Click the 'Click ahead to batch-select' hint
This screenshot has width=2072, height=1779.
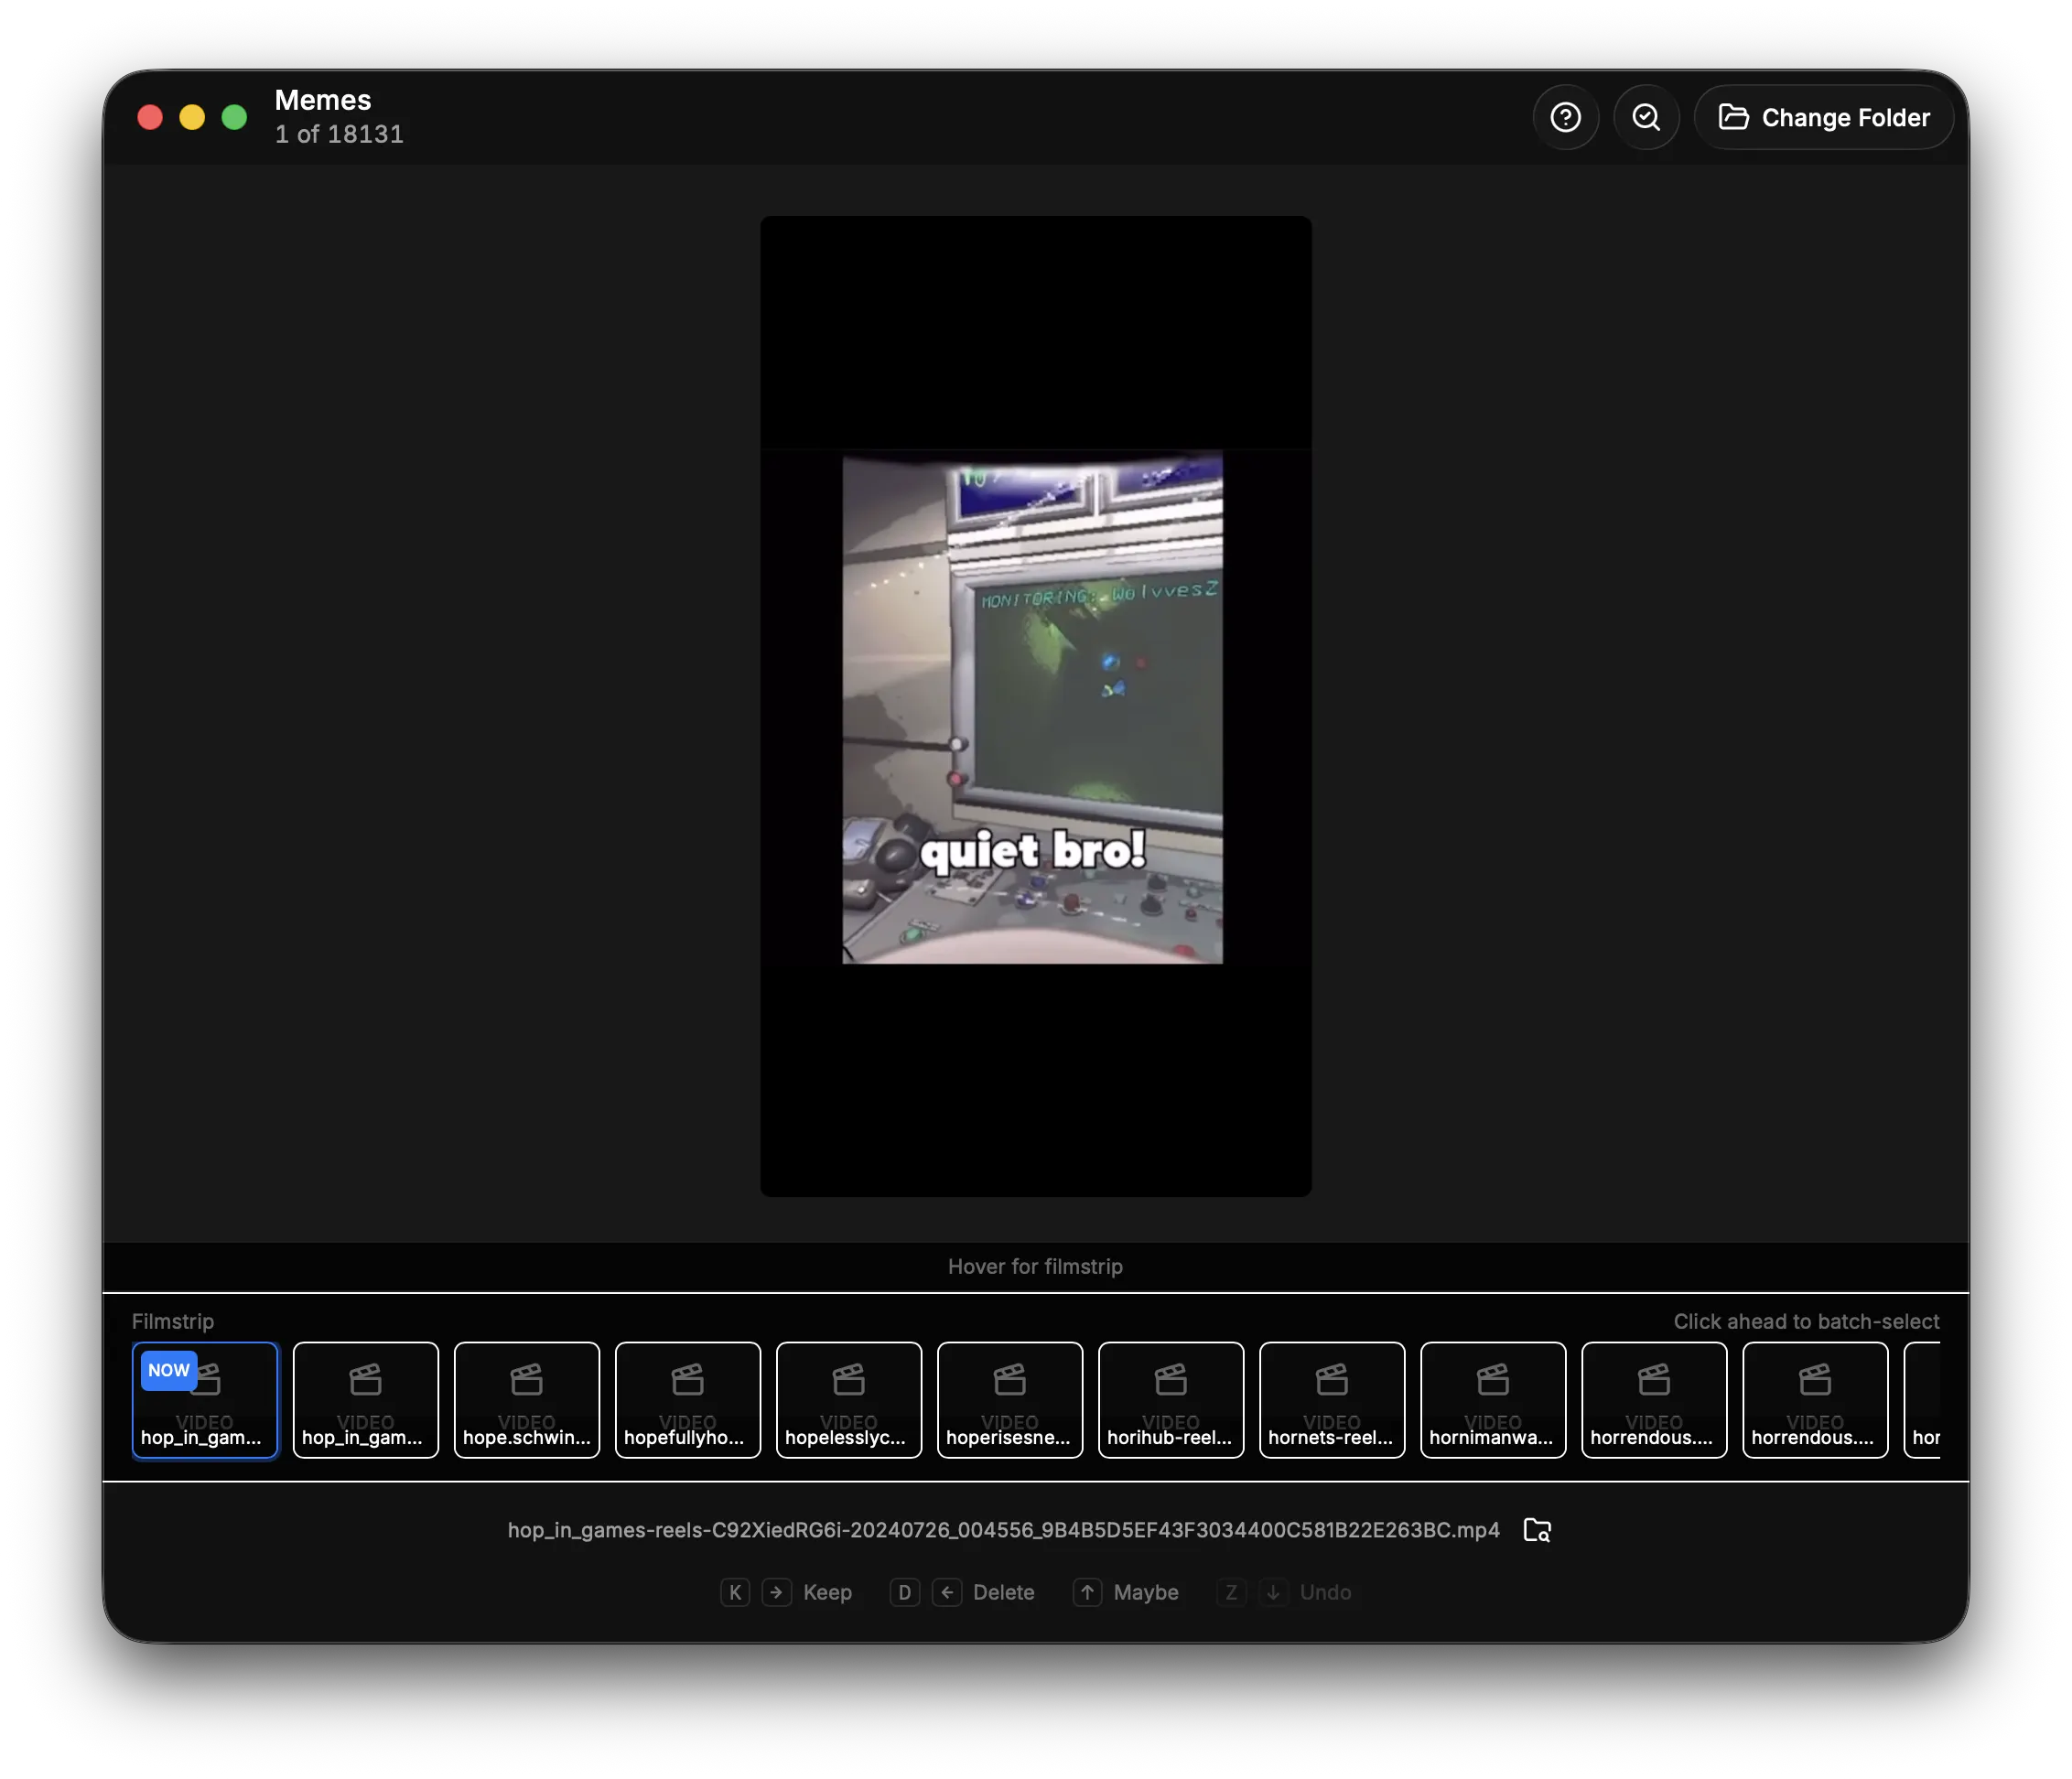(x=1806, y=1322)
